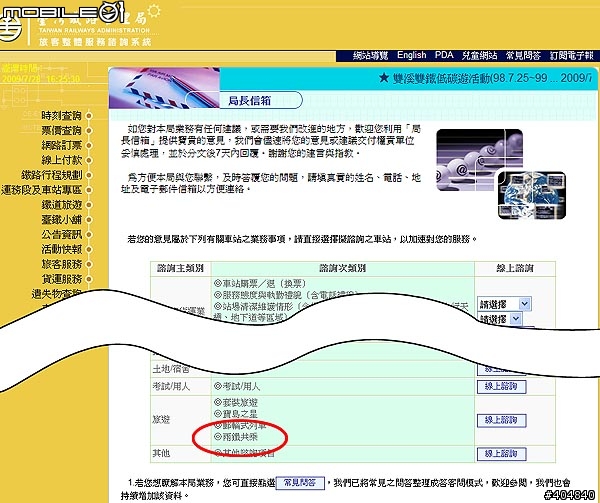The width and height of the screenshot is (600, 503).
Task: Click the bullet icon beside 票價查詢
Action: [x=89, y=130]
